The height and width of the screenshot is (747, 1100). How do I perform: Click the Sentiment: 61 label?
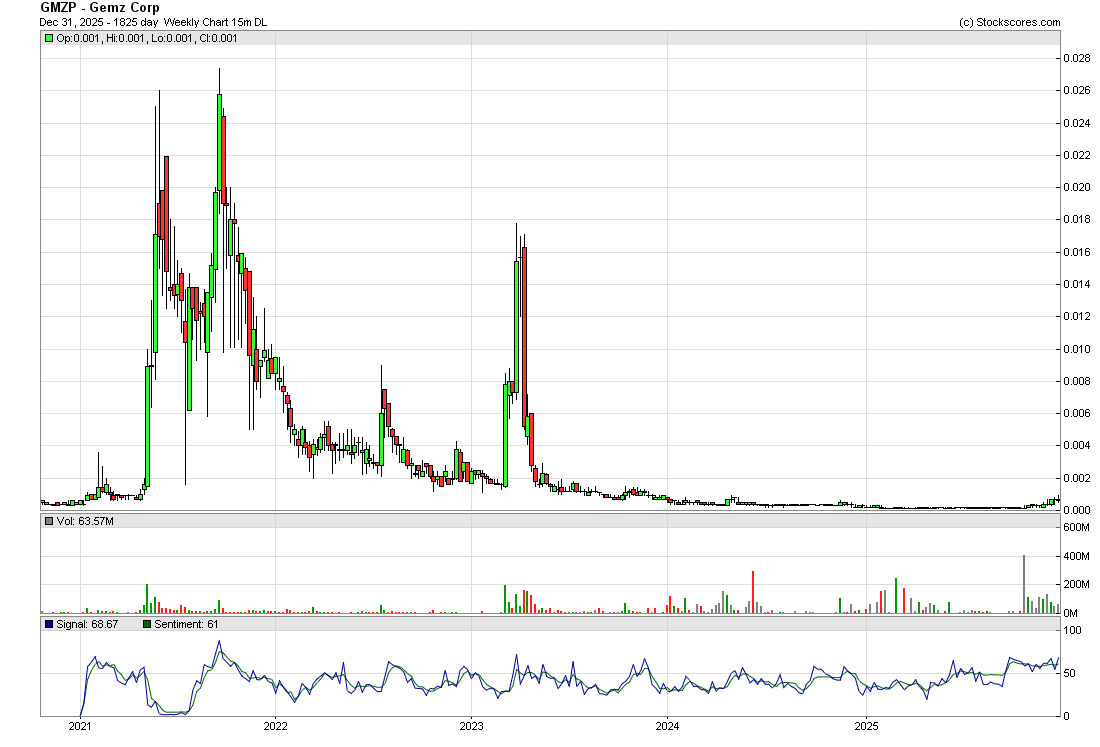click(186, 624)
